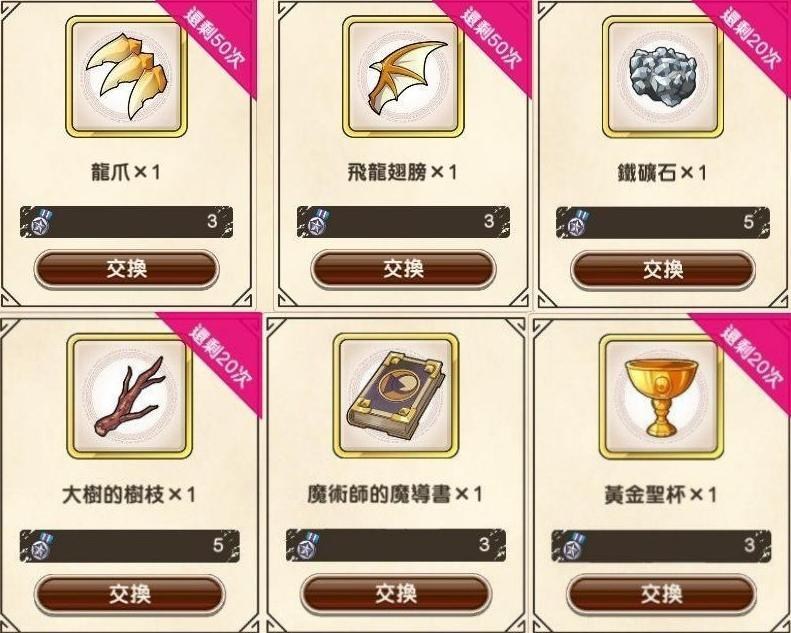Click 交換 under 黃金聖杯
Viewport: 791px width, 633px height.
[x=661, y=594]
